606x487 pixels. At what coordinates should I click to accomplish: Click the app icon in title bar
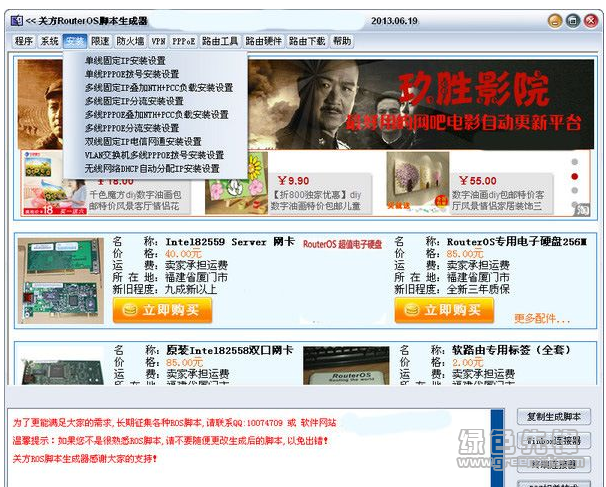14,21
